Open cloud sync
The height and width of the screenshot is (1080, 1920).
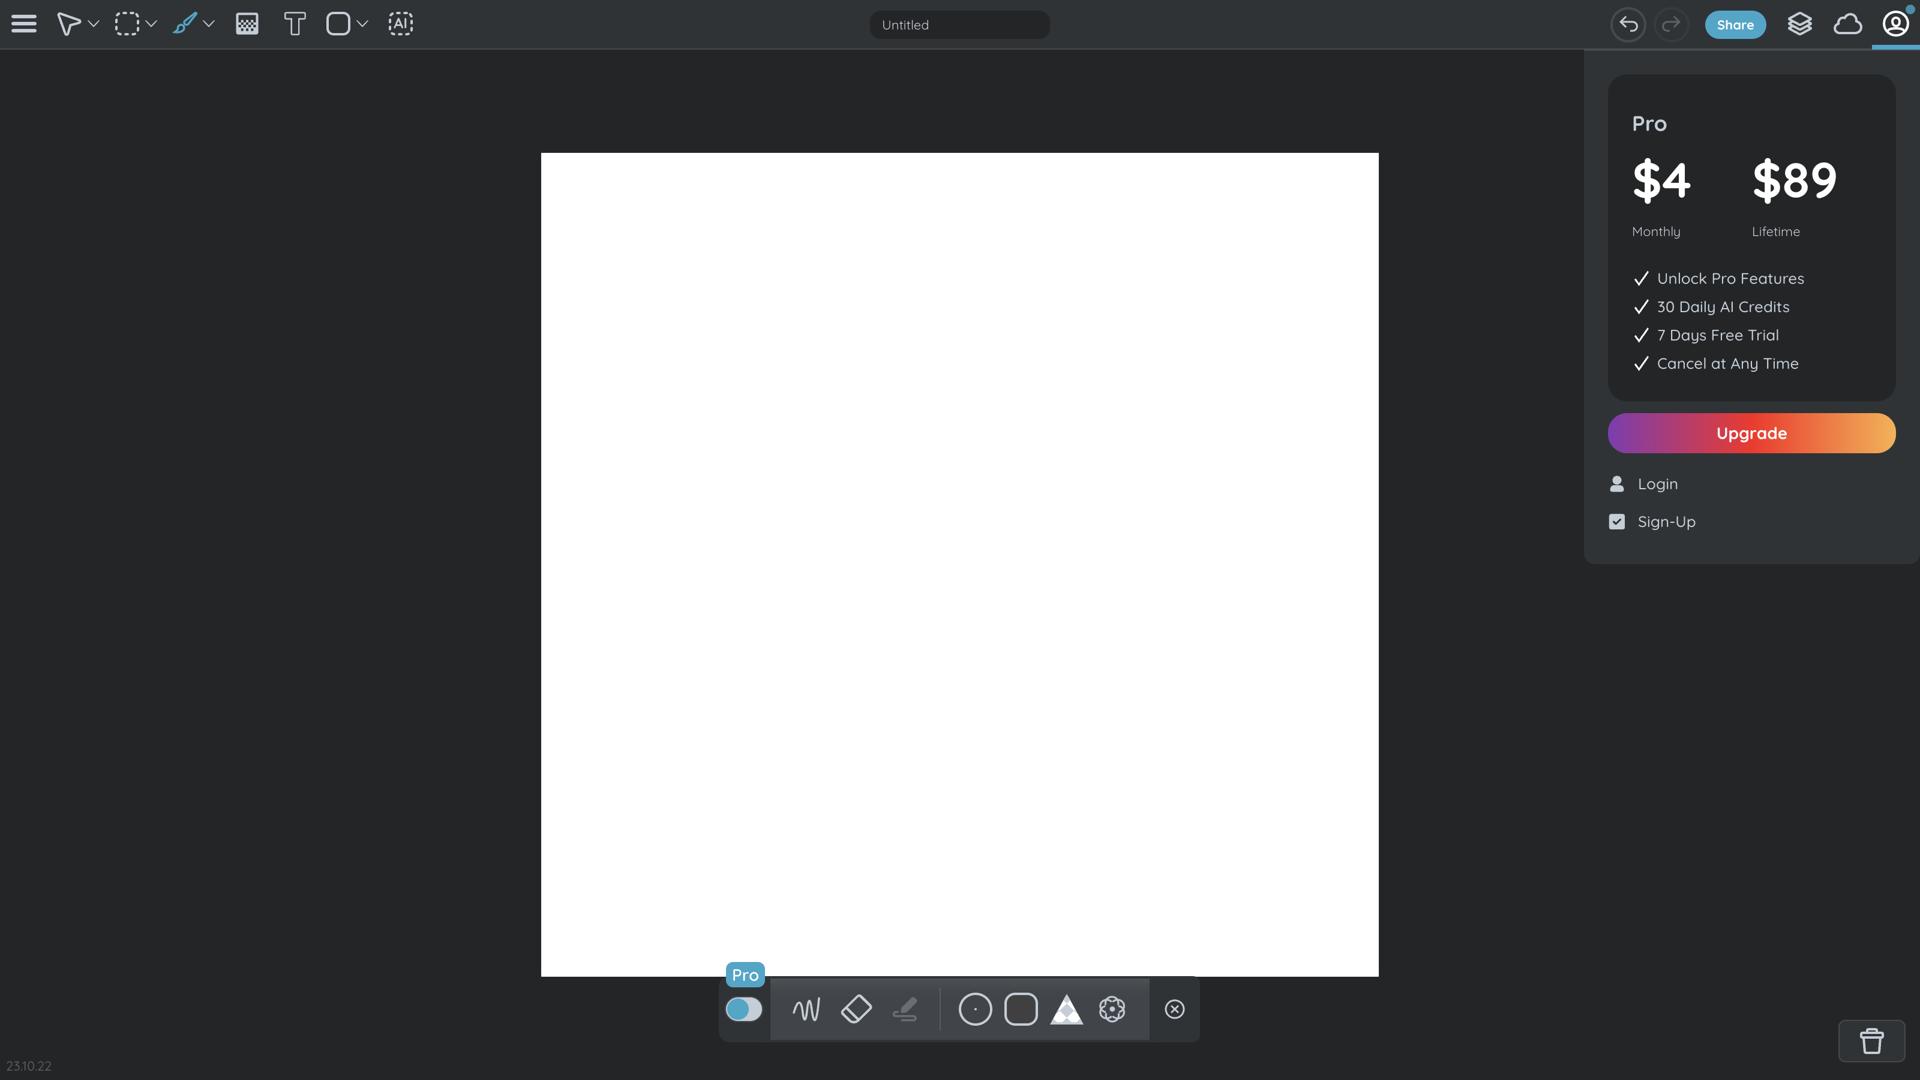(x=1847, y=24)
